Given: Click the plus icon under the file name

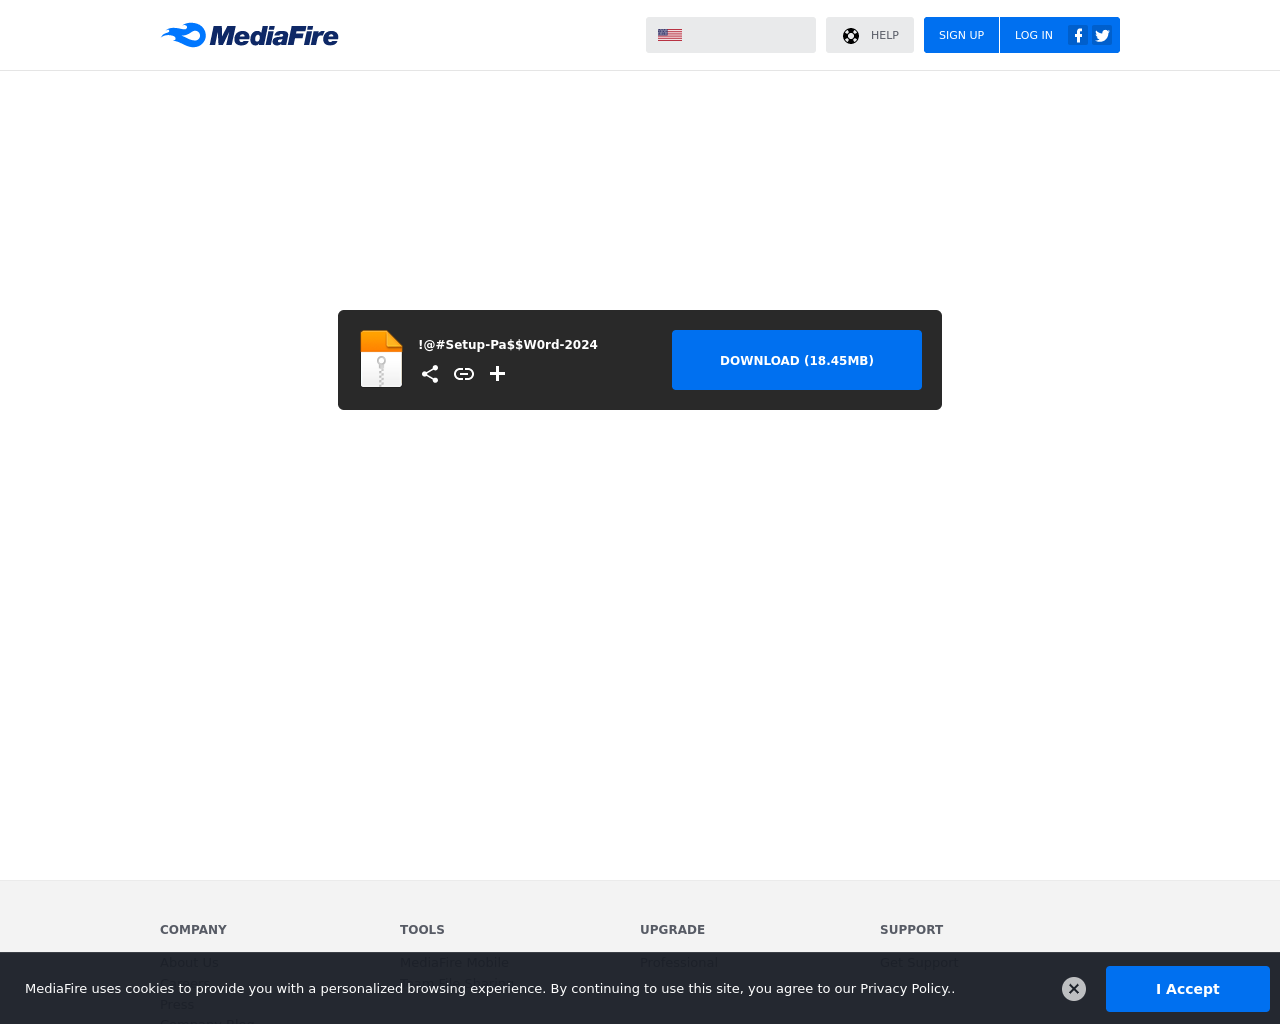Looking at the screenshot, I should click(x=497, y=374).
